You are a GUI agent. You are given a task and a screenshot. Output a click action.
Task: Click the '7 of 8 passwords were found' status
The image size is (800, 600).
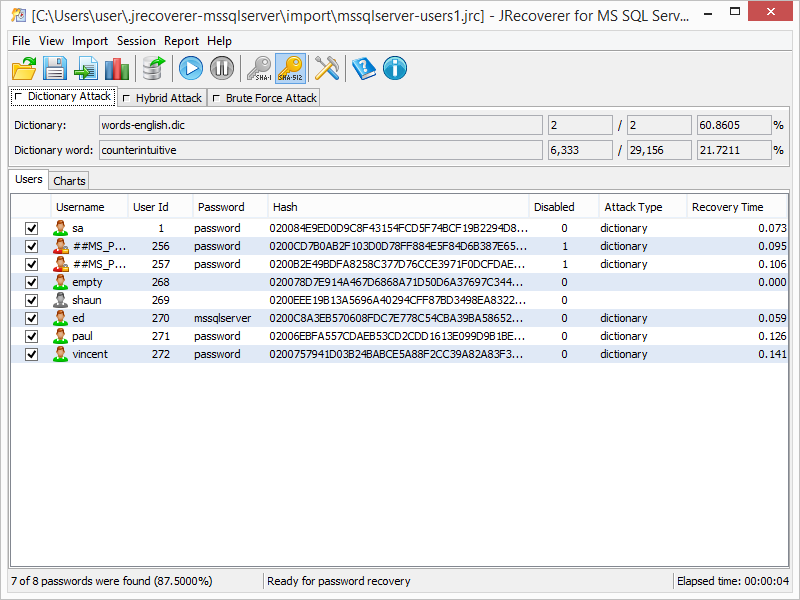pyautogui.click(x=112, y=581)
